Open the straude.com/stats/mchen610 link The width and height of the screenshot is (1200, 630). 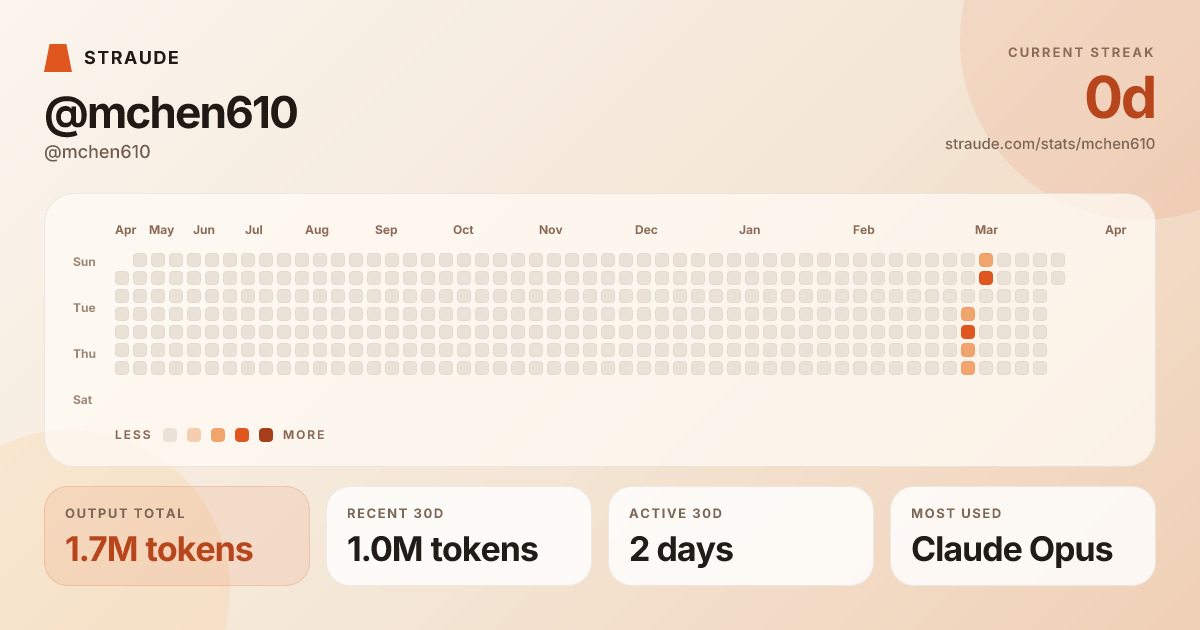click(1050, 143)
